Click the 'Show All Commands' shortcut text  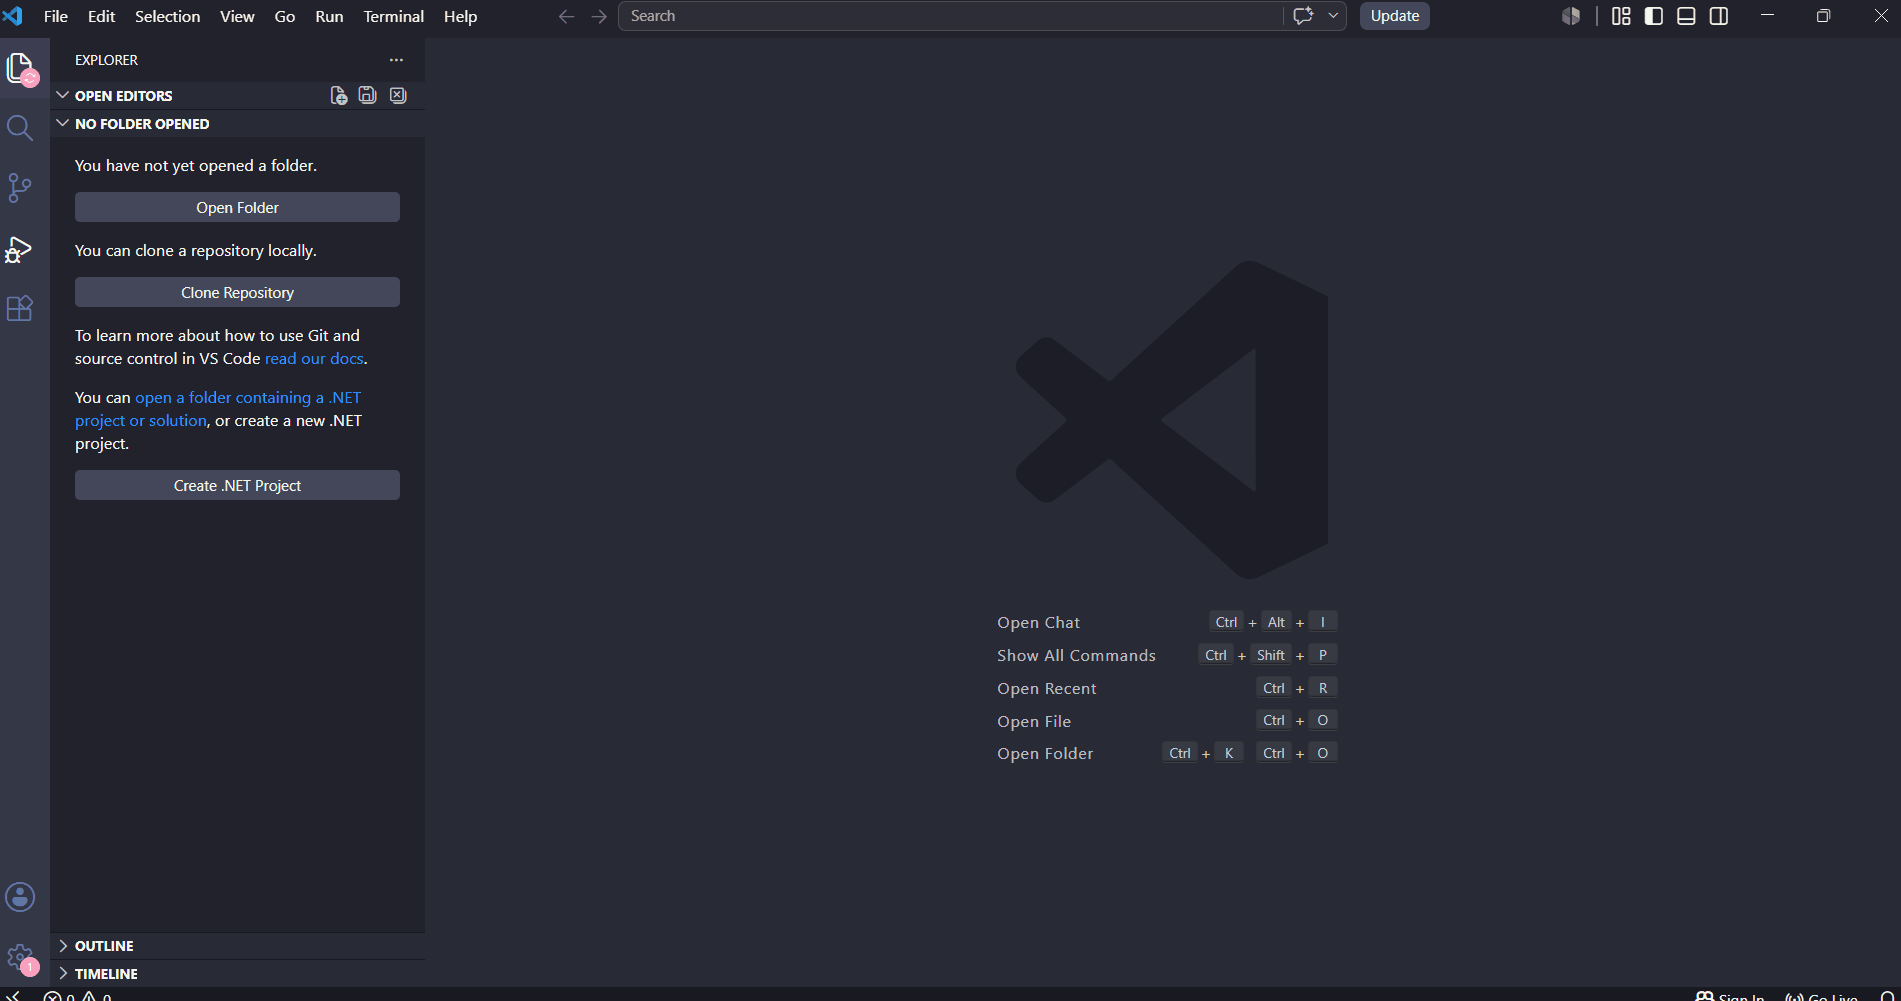1076,655
